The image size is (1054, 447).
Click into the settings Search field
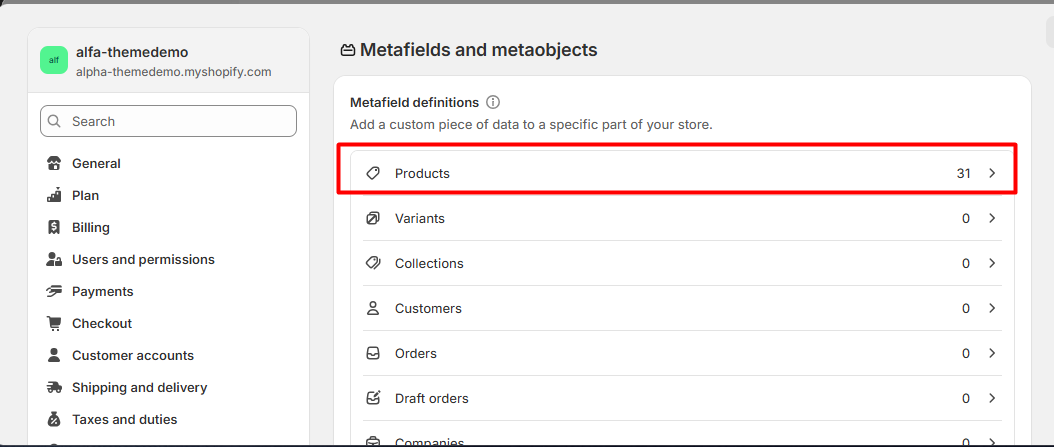point(168,121)
